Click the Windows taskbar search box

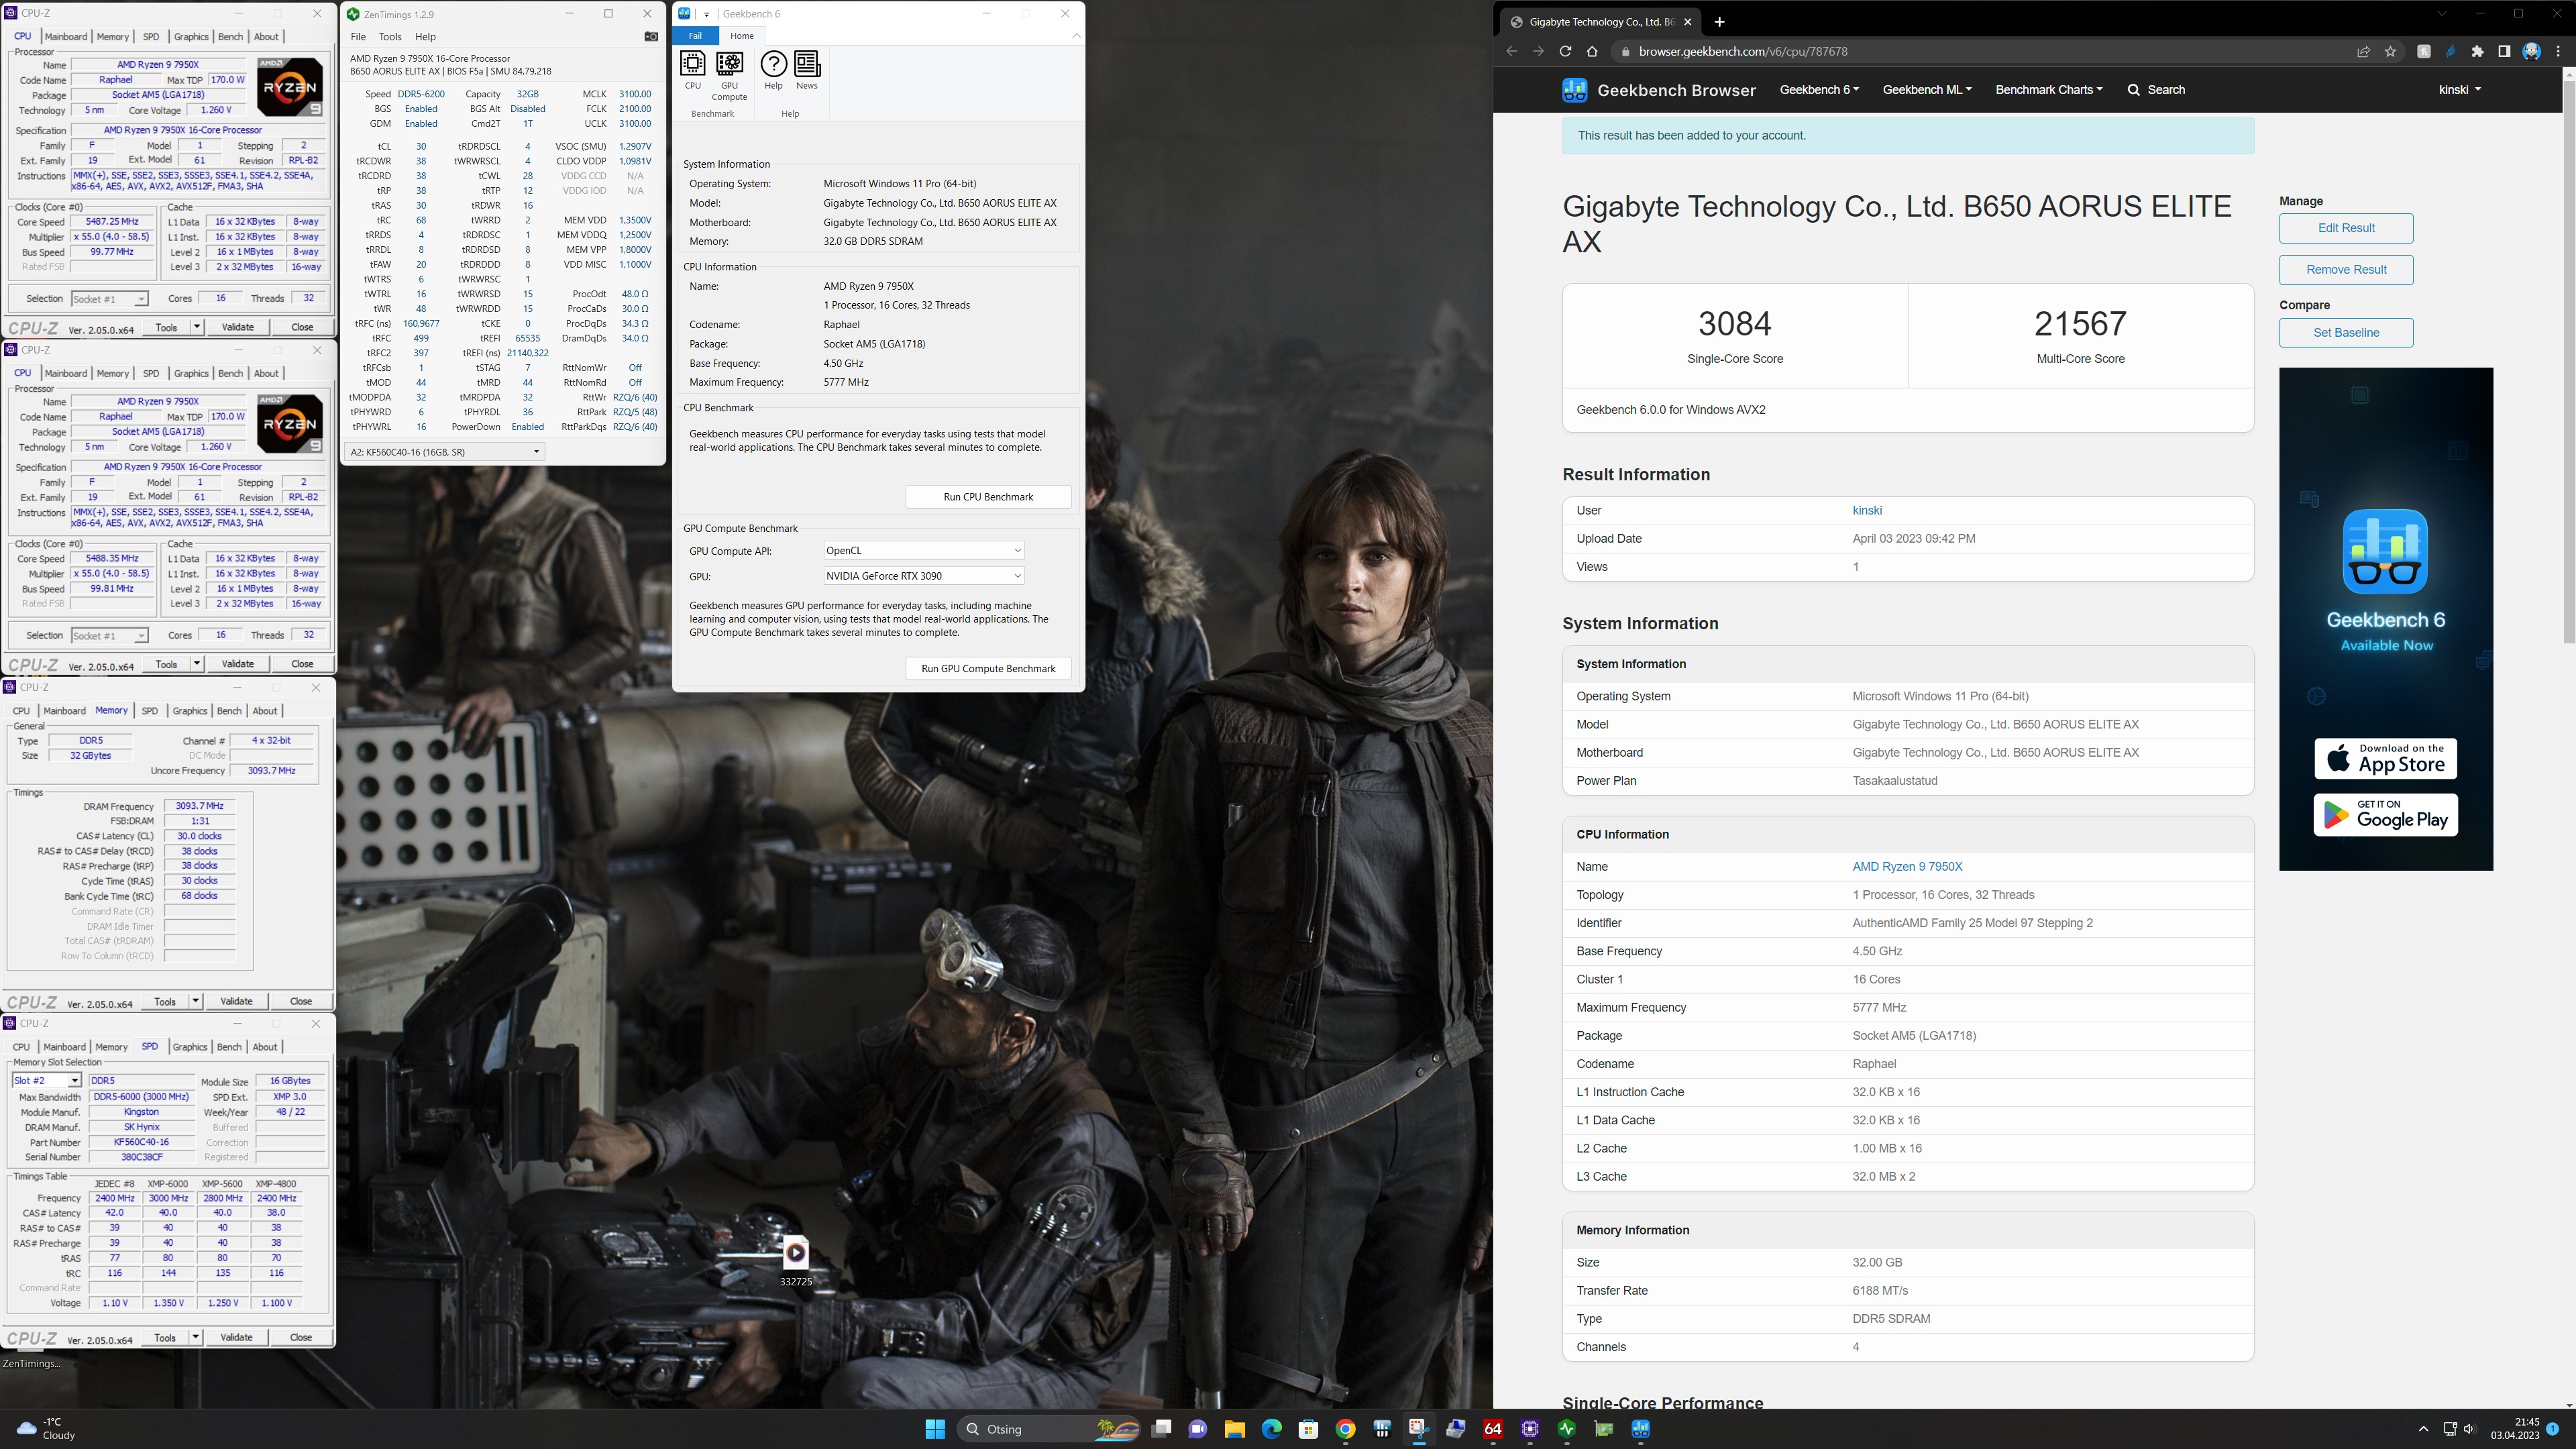tap(1049, 1429)
